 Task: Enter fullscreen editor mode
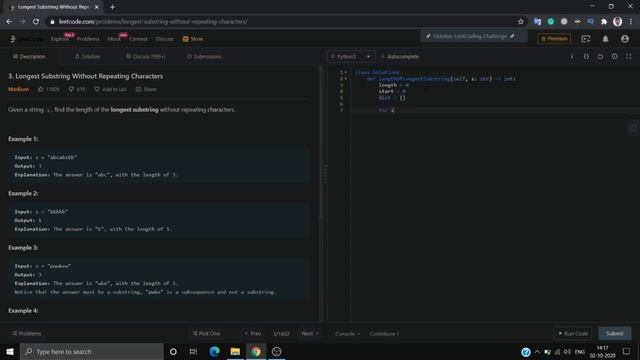click(629, 57)
